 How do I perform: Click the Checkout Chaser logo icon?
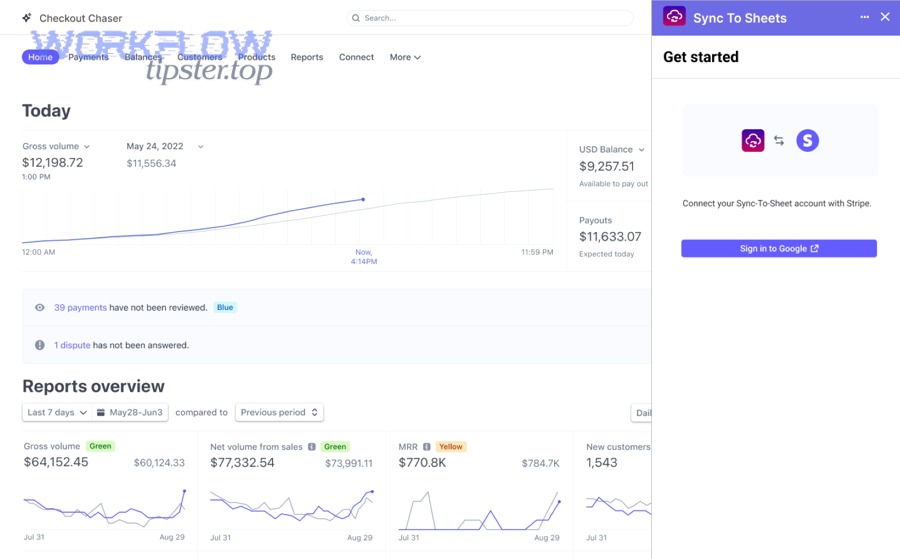(x=27, y=18)
